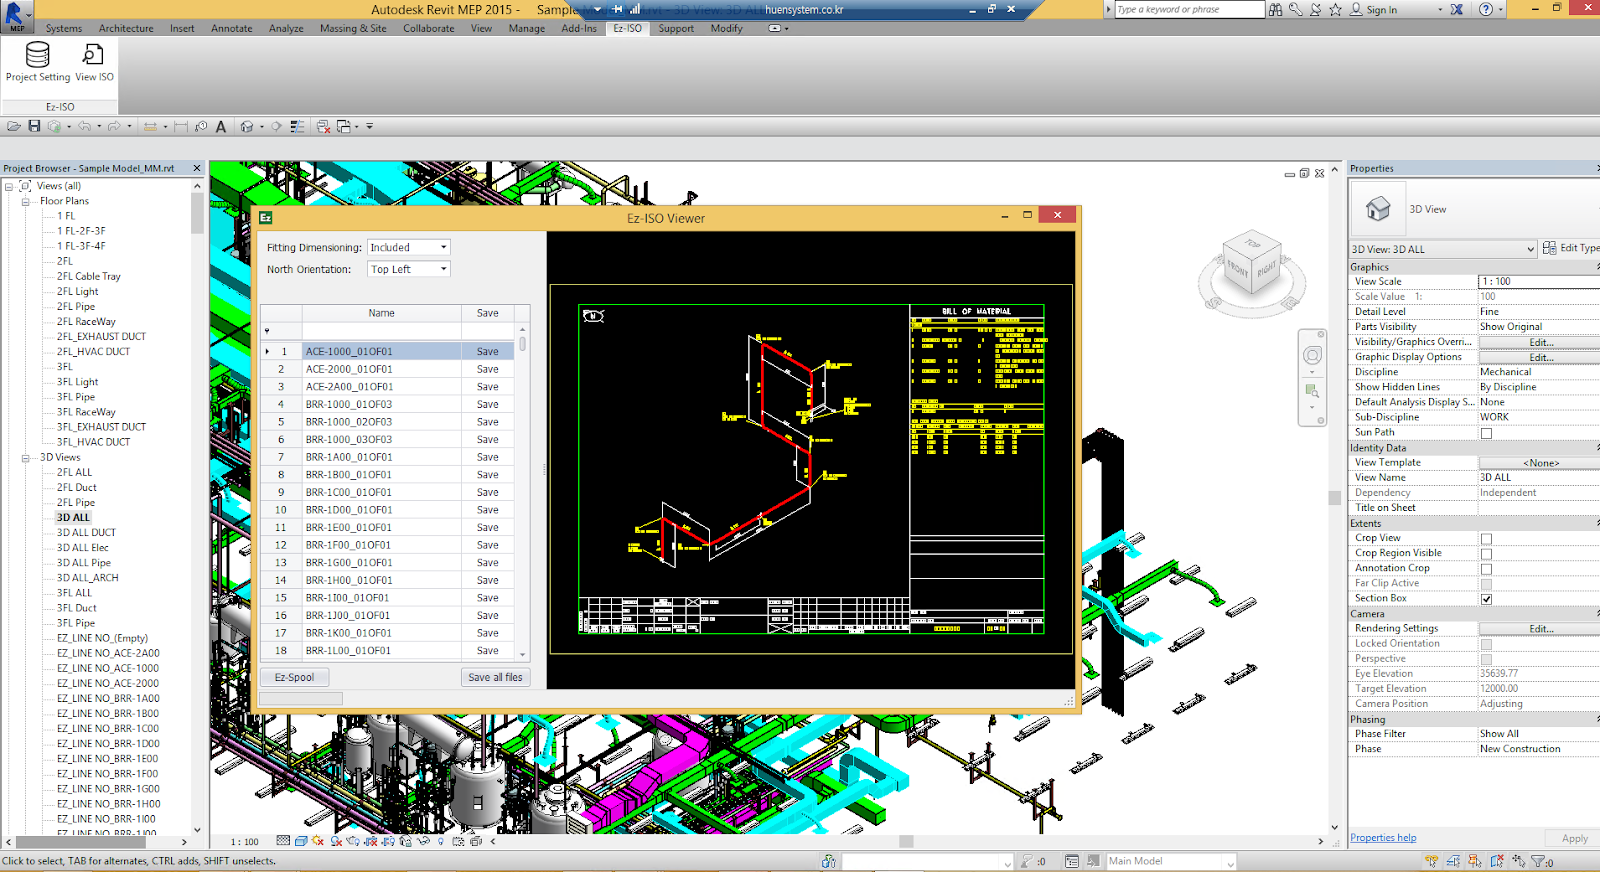
Task: Save the project with the floppy disk icon
Action: [x=34, y=127]
